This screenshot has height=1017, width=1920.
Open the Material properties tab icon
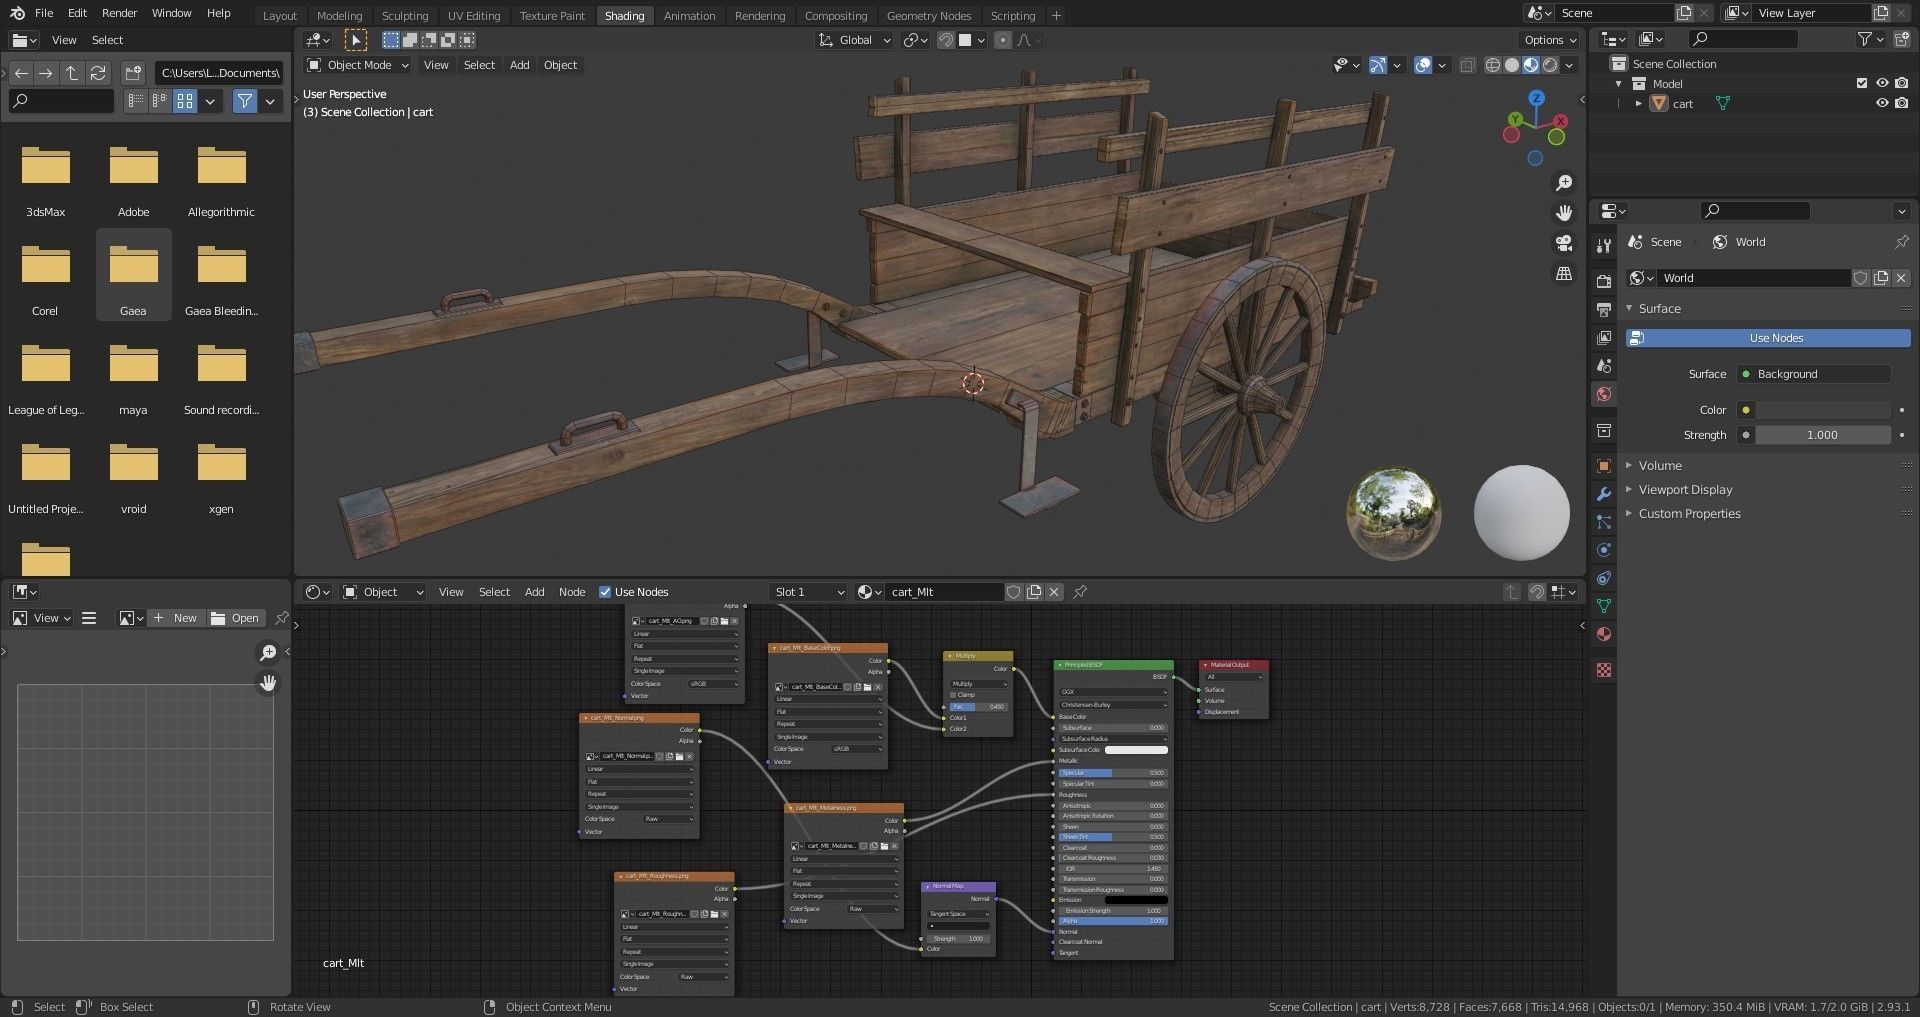(x=1604, y=634)
